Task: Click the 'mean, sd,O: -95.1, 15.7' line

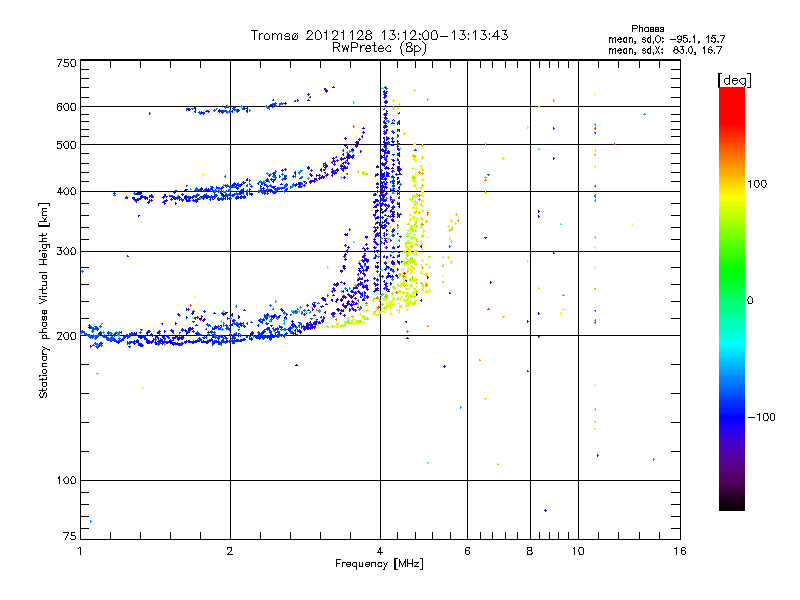Action: tap(666, 39)
